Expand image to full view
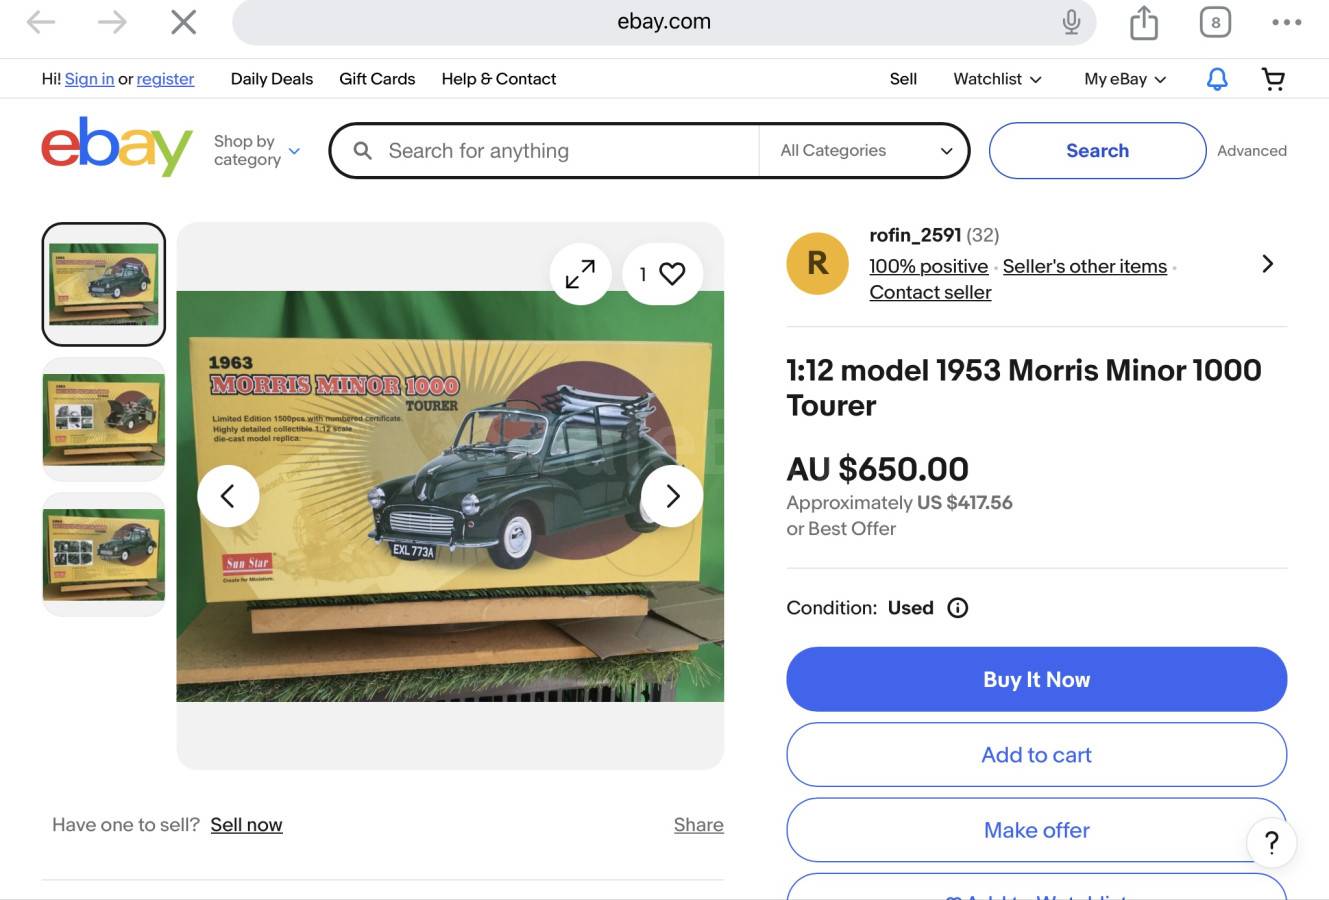The width and height of the screenshot is (1329, 900). tap(580, 274)
